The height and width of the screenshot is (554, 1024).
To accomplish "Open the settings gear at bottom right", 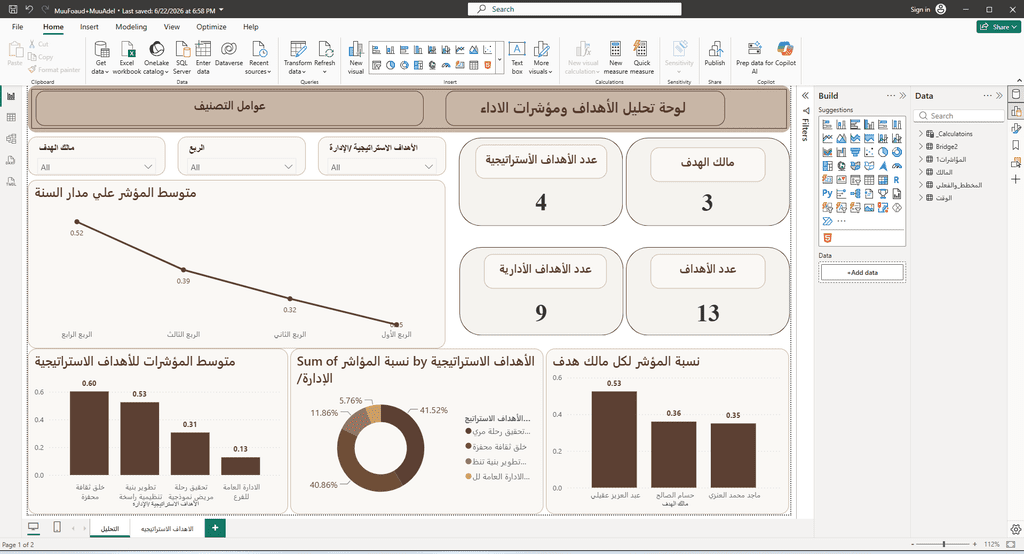I will (x=1015, y=529).
